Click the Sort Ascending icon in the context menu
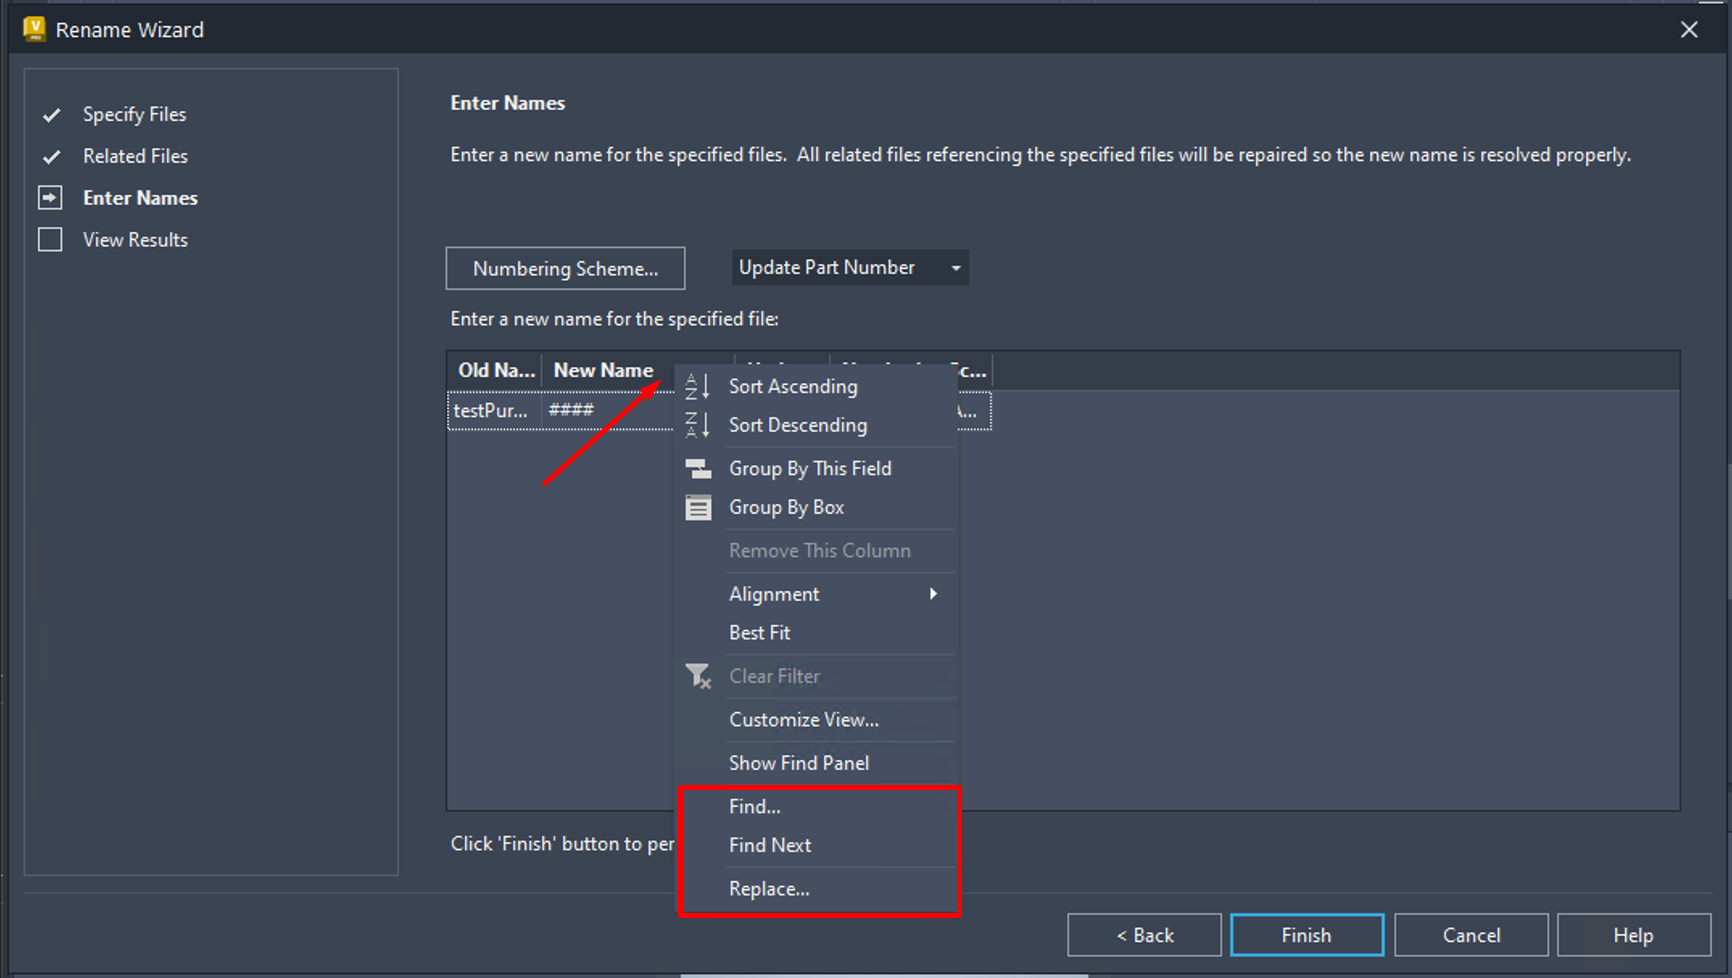Screen dimensions: 1732x978 [697, 387]
